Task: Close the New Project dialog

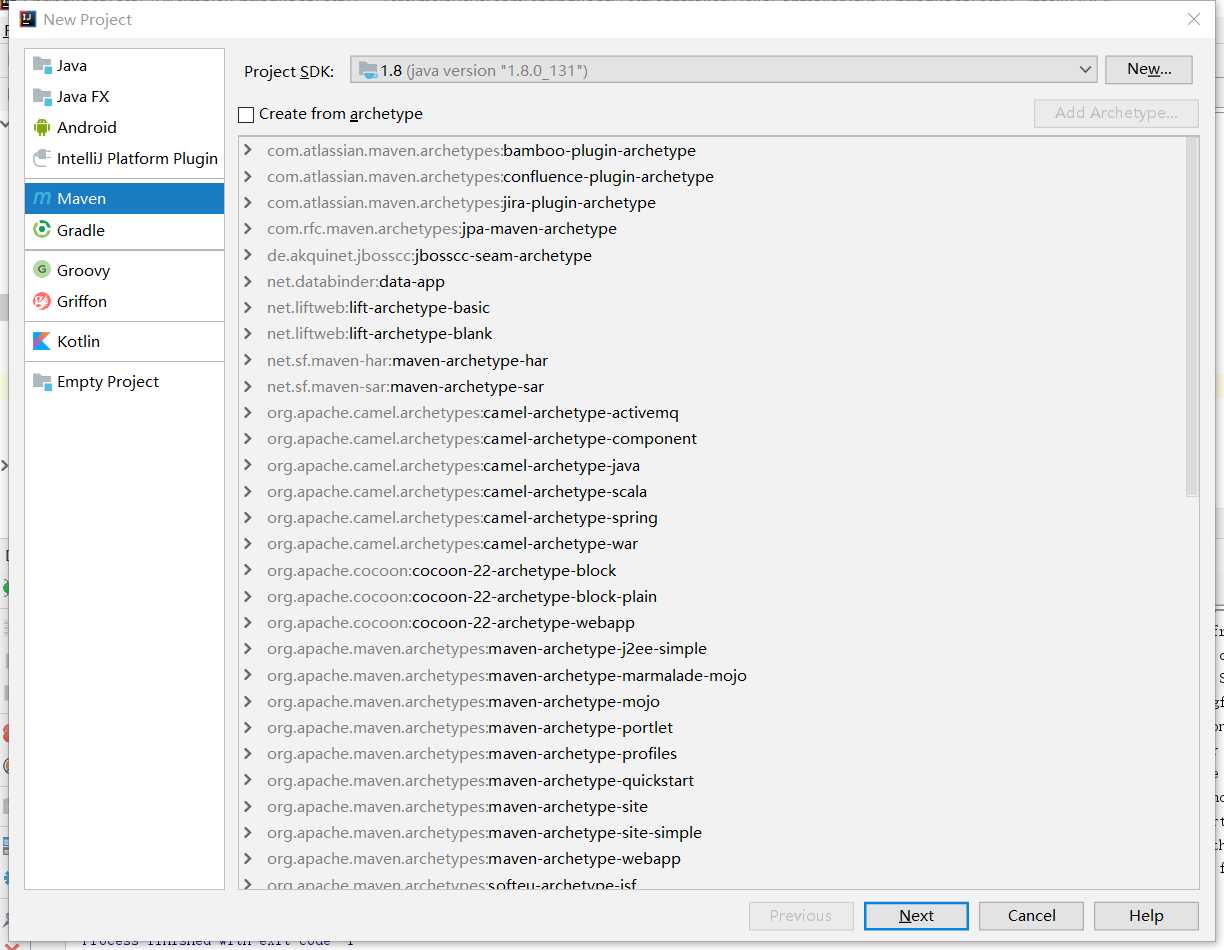Action: (1193, 19)
